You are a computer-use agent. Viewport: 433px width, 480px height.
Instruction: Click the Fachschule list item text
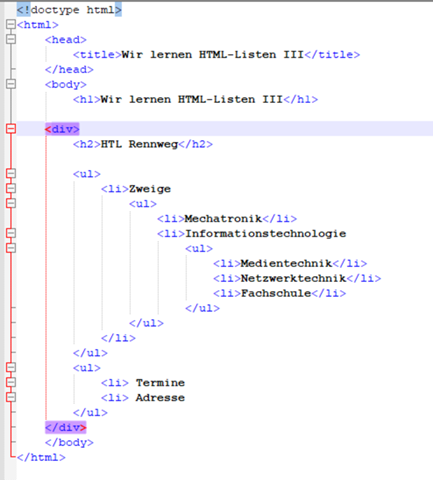[276, 293]
